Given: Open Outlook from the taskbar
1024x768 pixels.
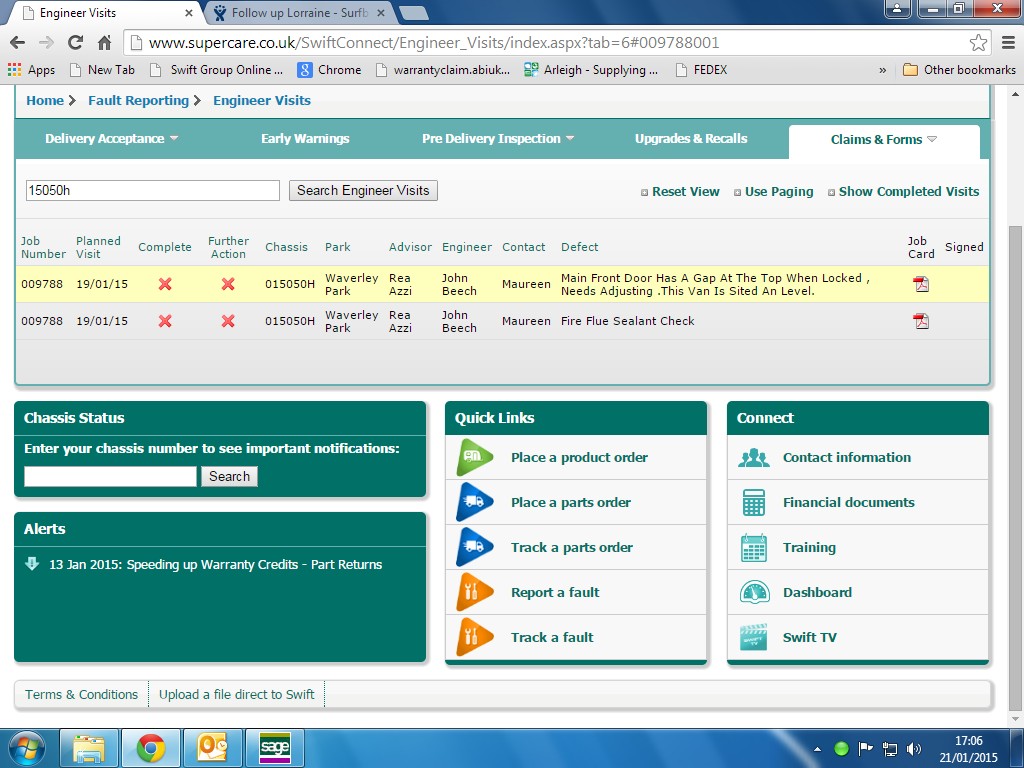Looking at the screenshot, I should 212,748.
